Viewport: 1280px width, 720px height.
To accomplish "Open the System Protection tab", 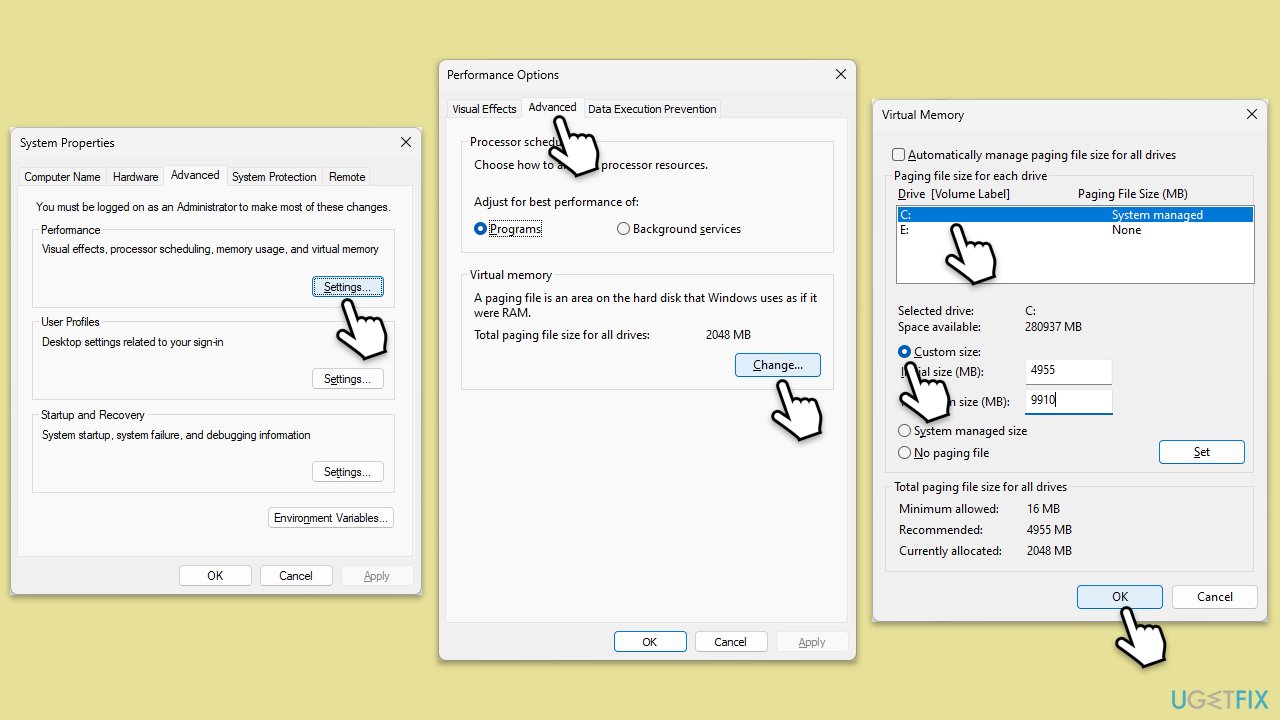I will pyautogui.click(x=274, y=177).
